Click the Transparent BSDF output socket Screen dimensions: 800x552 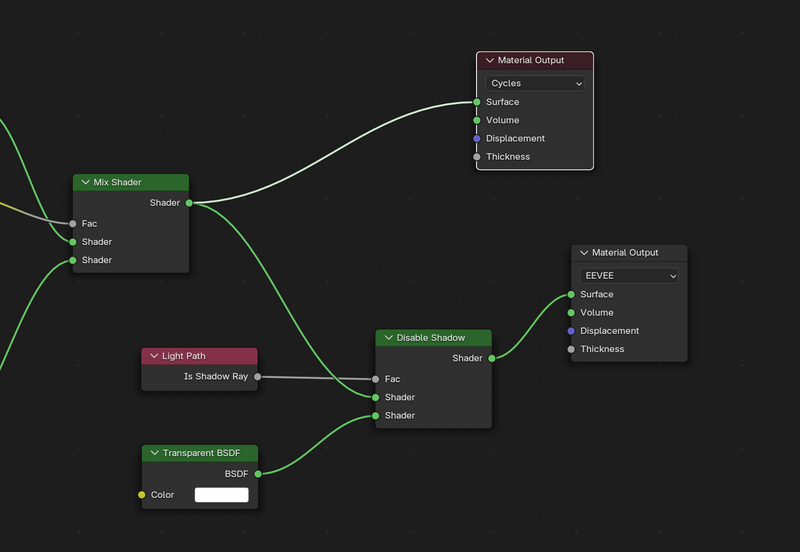click(x=258, y=474)
